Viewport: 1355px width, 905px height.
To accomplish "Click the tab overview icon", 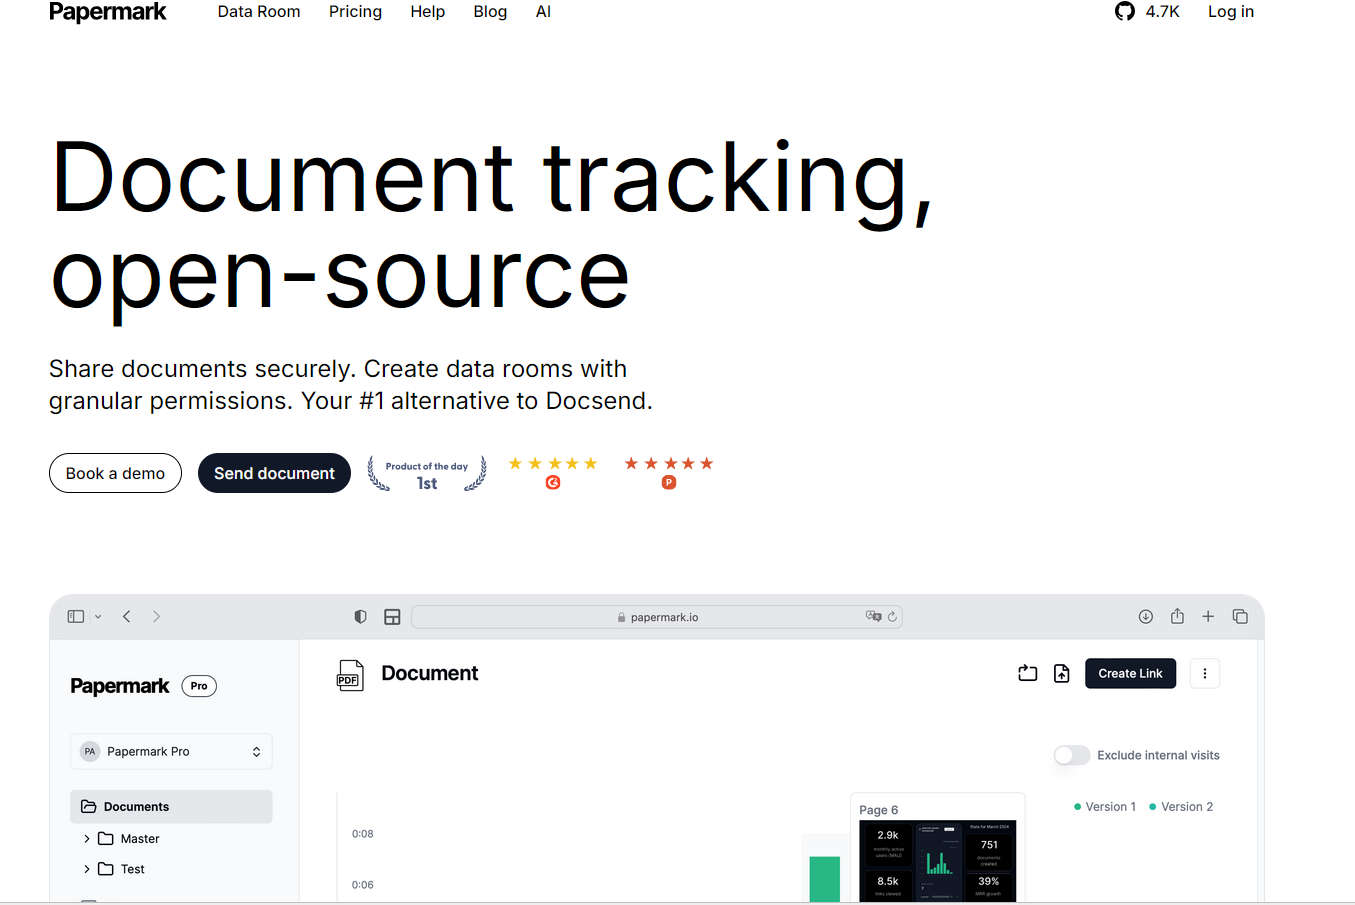I will (1240, 617).
